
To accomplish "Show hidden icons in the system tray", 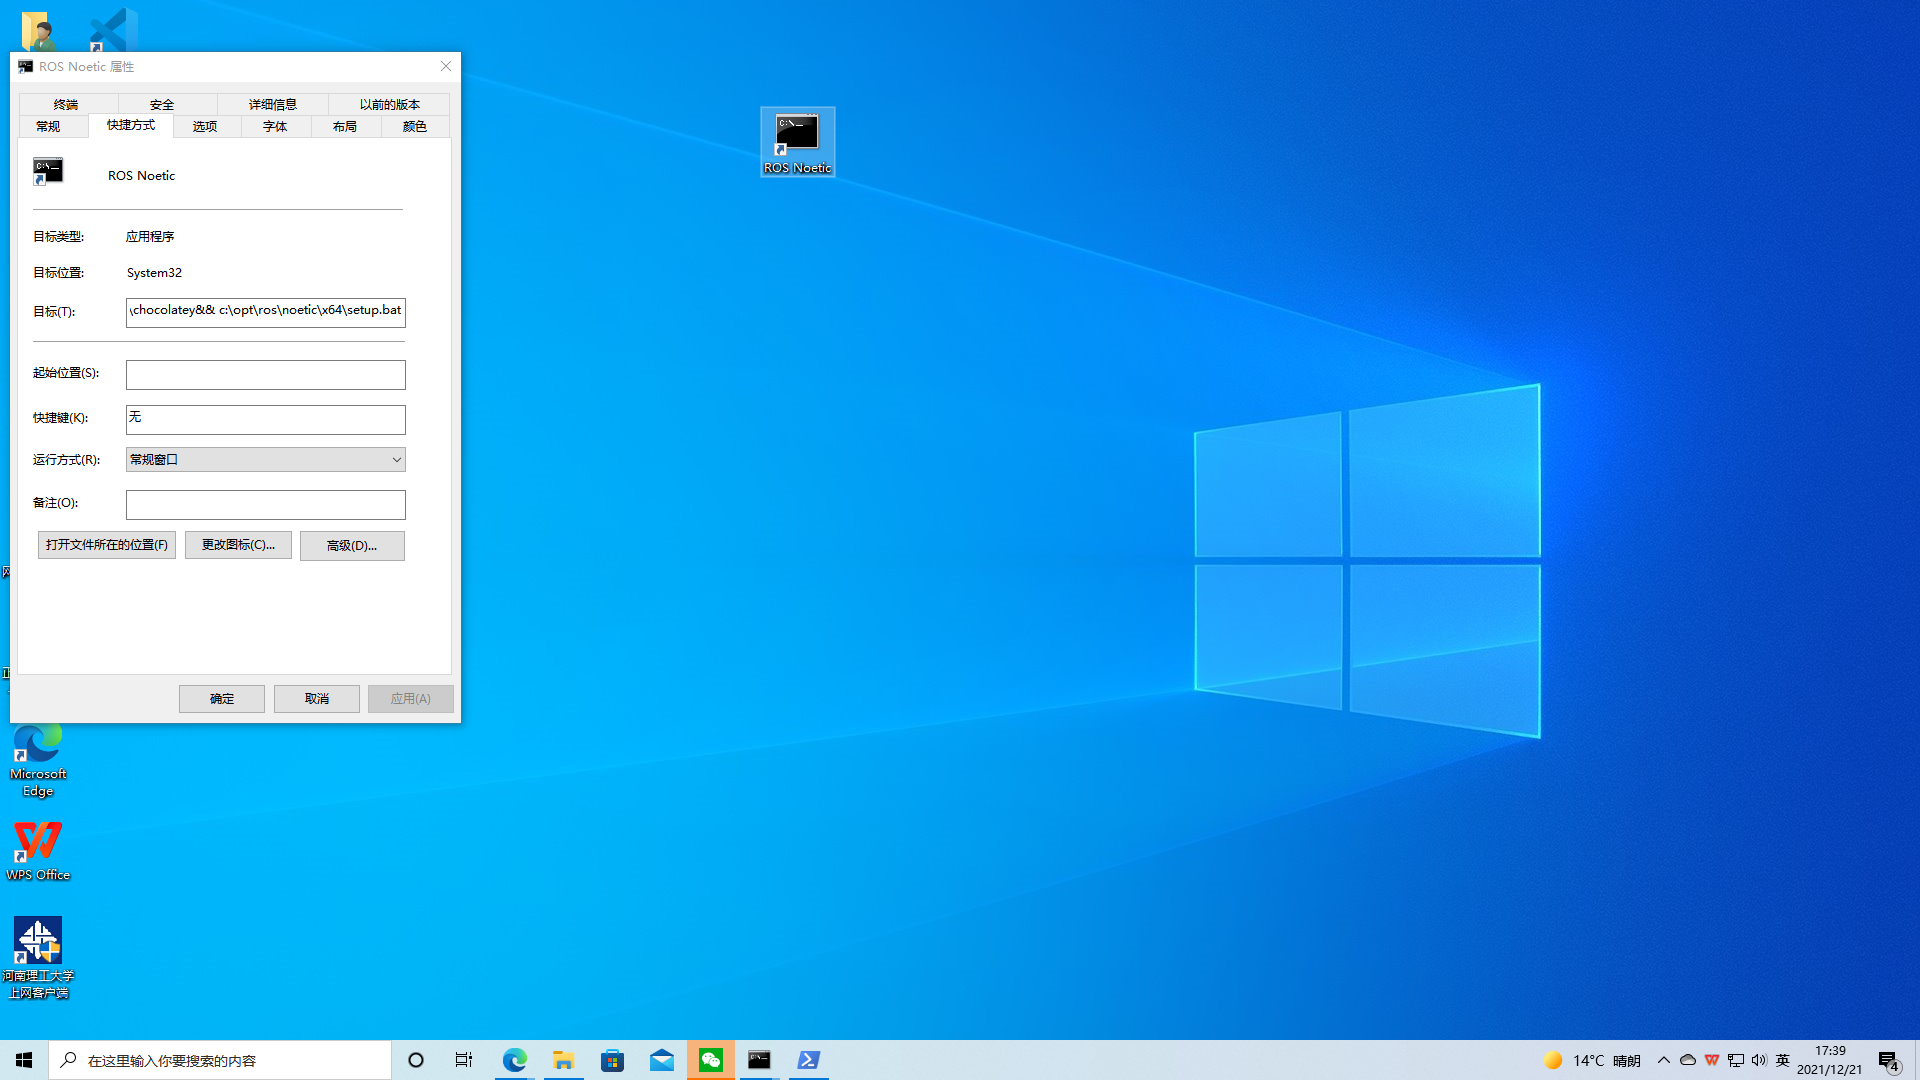I will (x=1663, y=1060).
